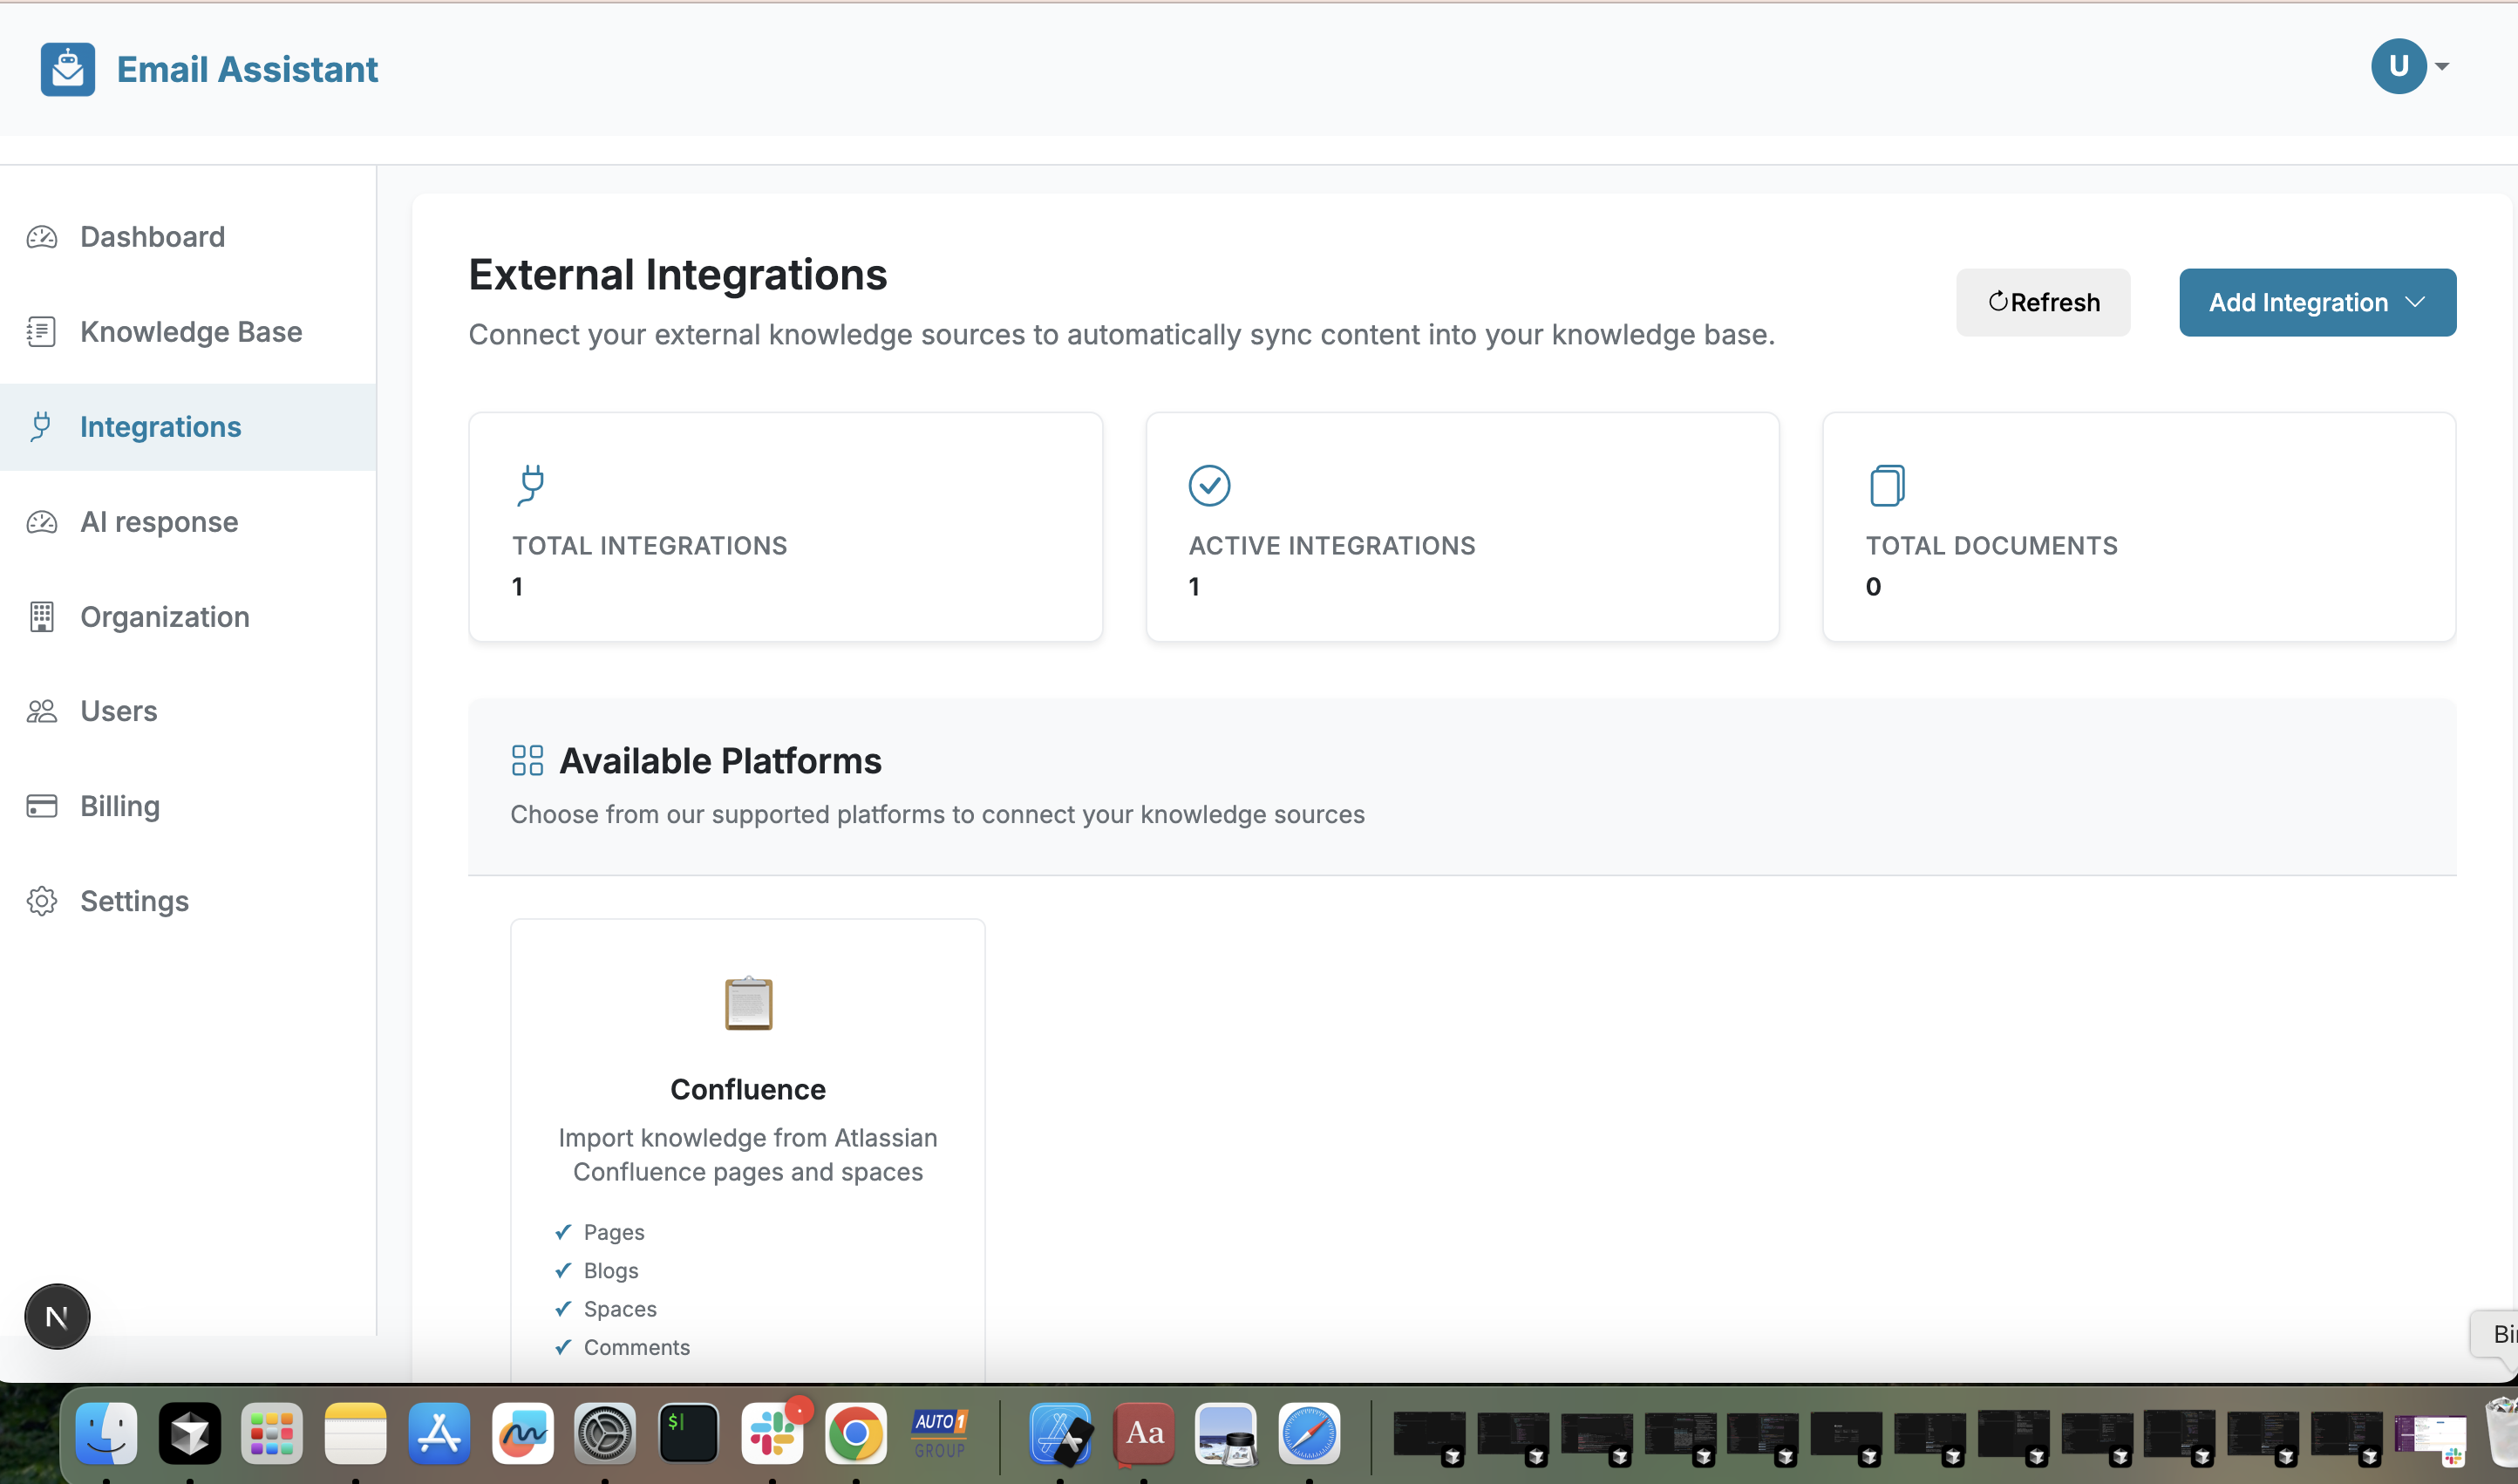
Task: Refresh the integrations list
Action: pyautogui.click(x=2042, y=302)
